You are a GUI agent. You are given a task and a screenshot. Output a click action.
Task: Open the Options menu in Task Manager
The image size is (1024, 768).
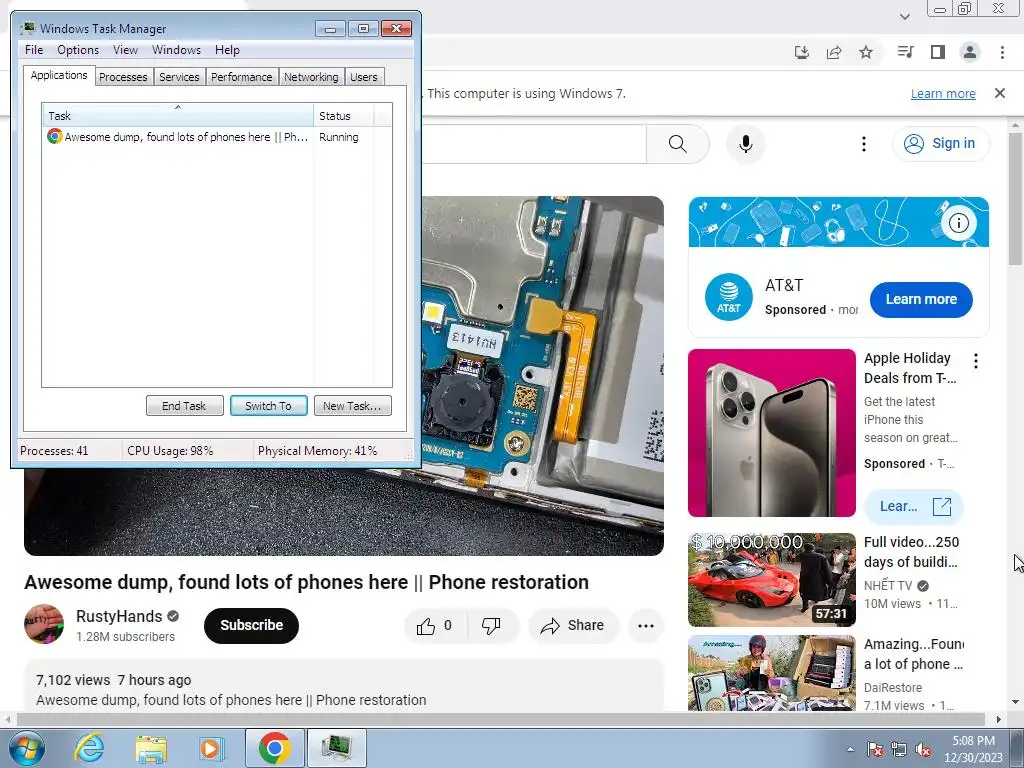point(78,50)
